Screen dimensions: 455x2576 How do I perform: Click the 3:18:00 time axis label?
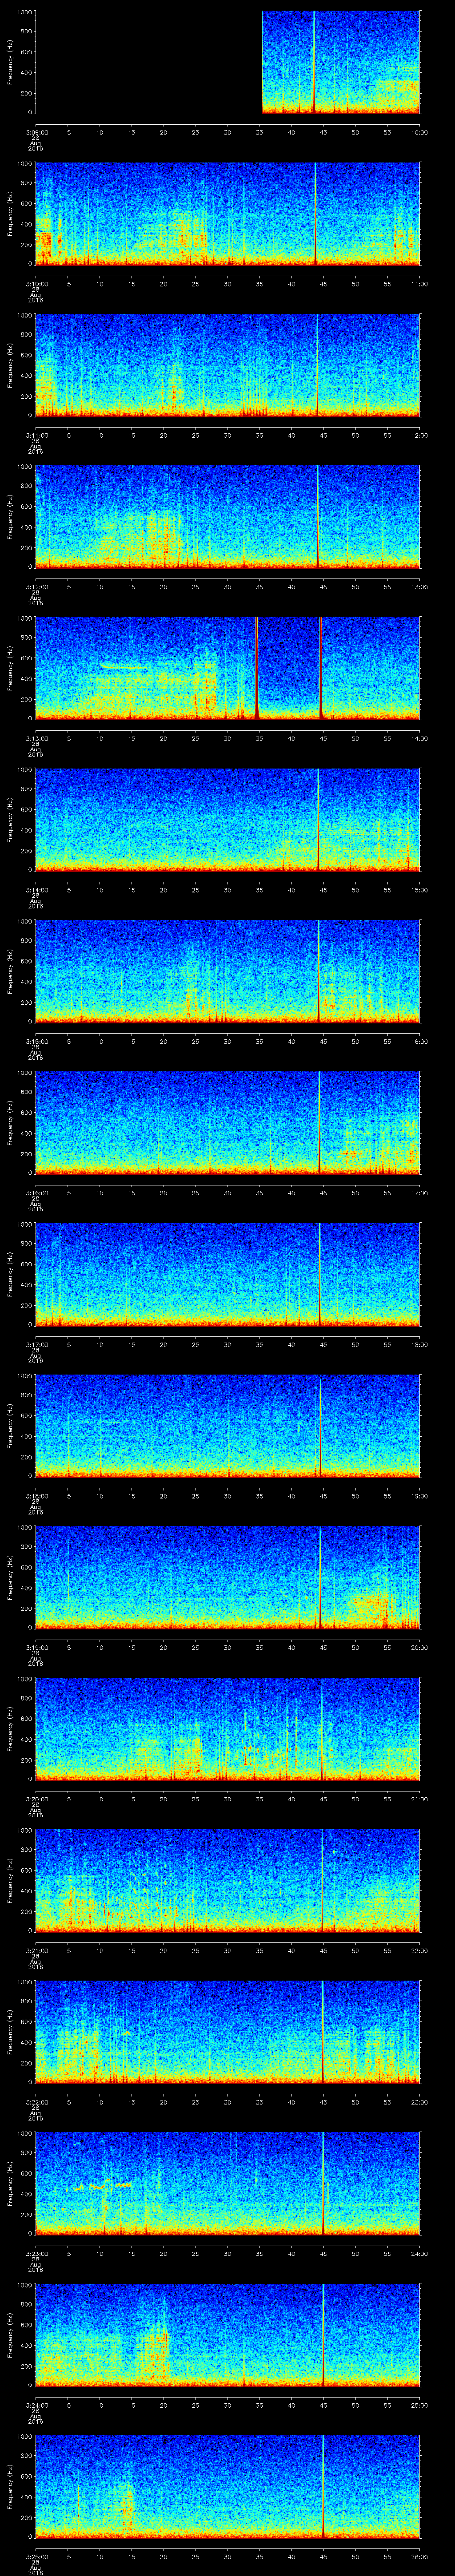click(36, 1496)
